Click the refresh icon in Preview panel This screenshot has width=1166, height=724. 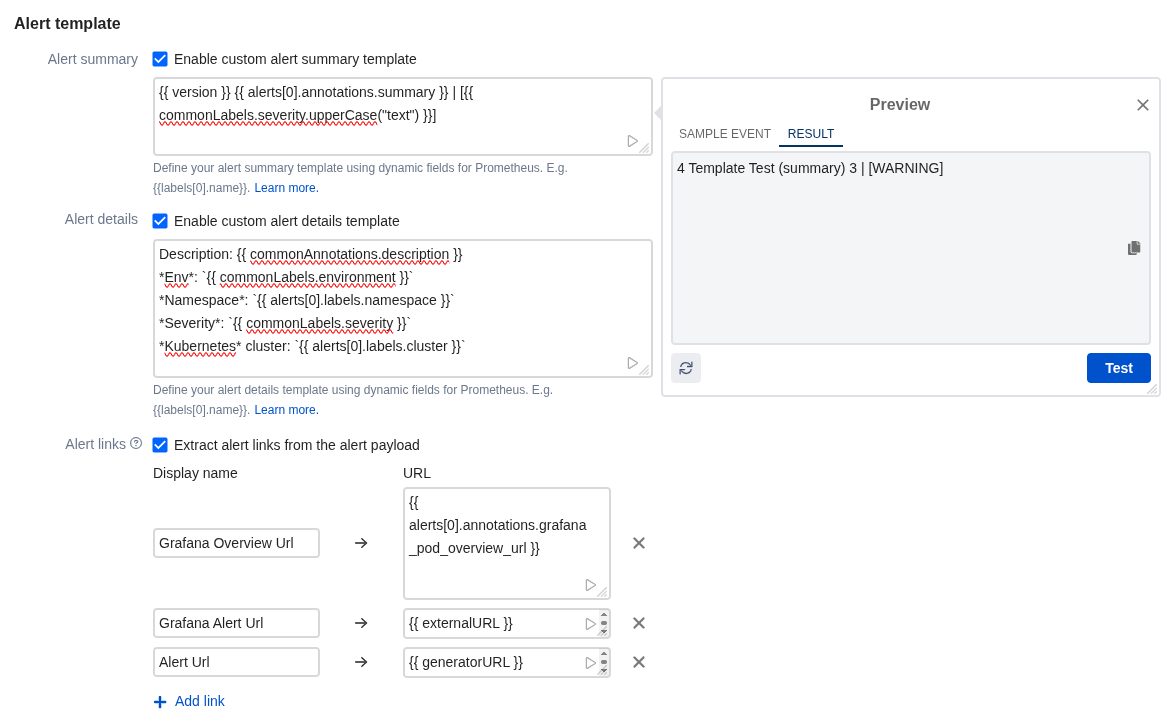click(686, 368)
